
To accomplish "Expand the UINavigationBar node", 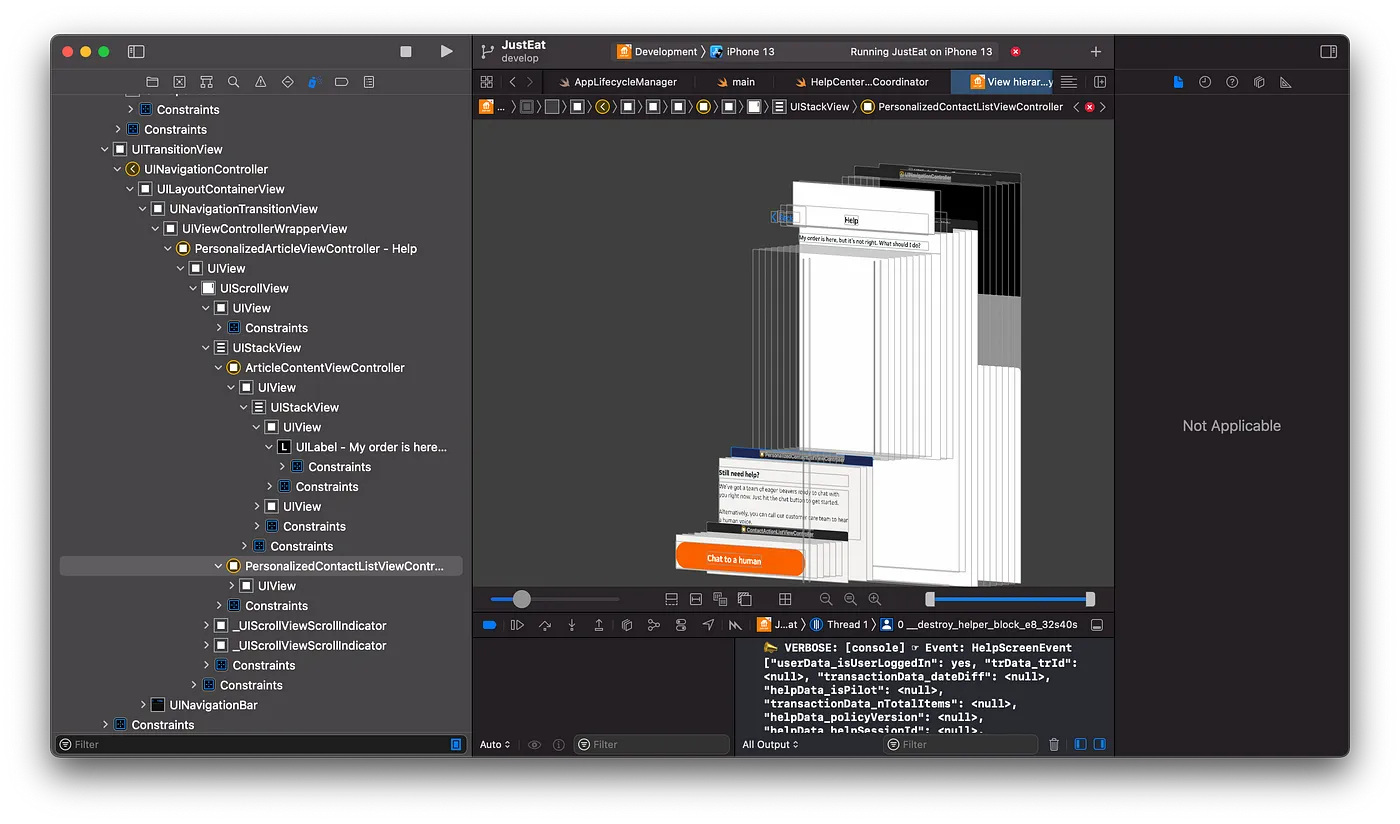I will (x=143, y=705).
